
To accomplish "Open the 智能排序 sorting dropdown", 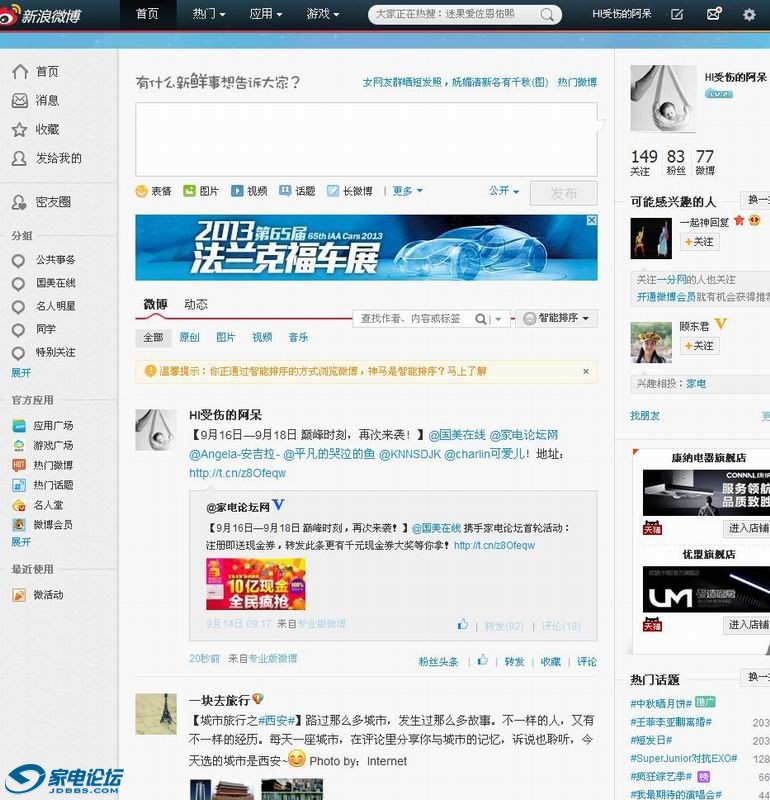I will click(x=557, y=319).
